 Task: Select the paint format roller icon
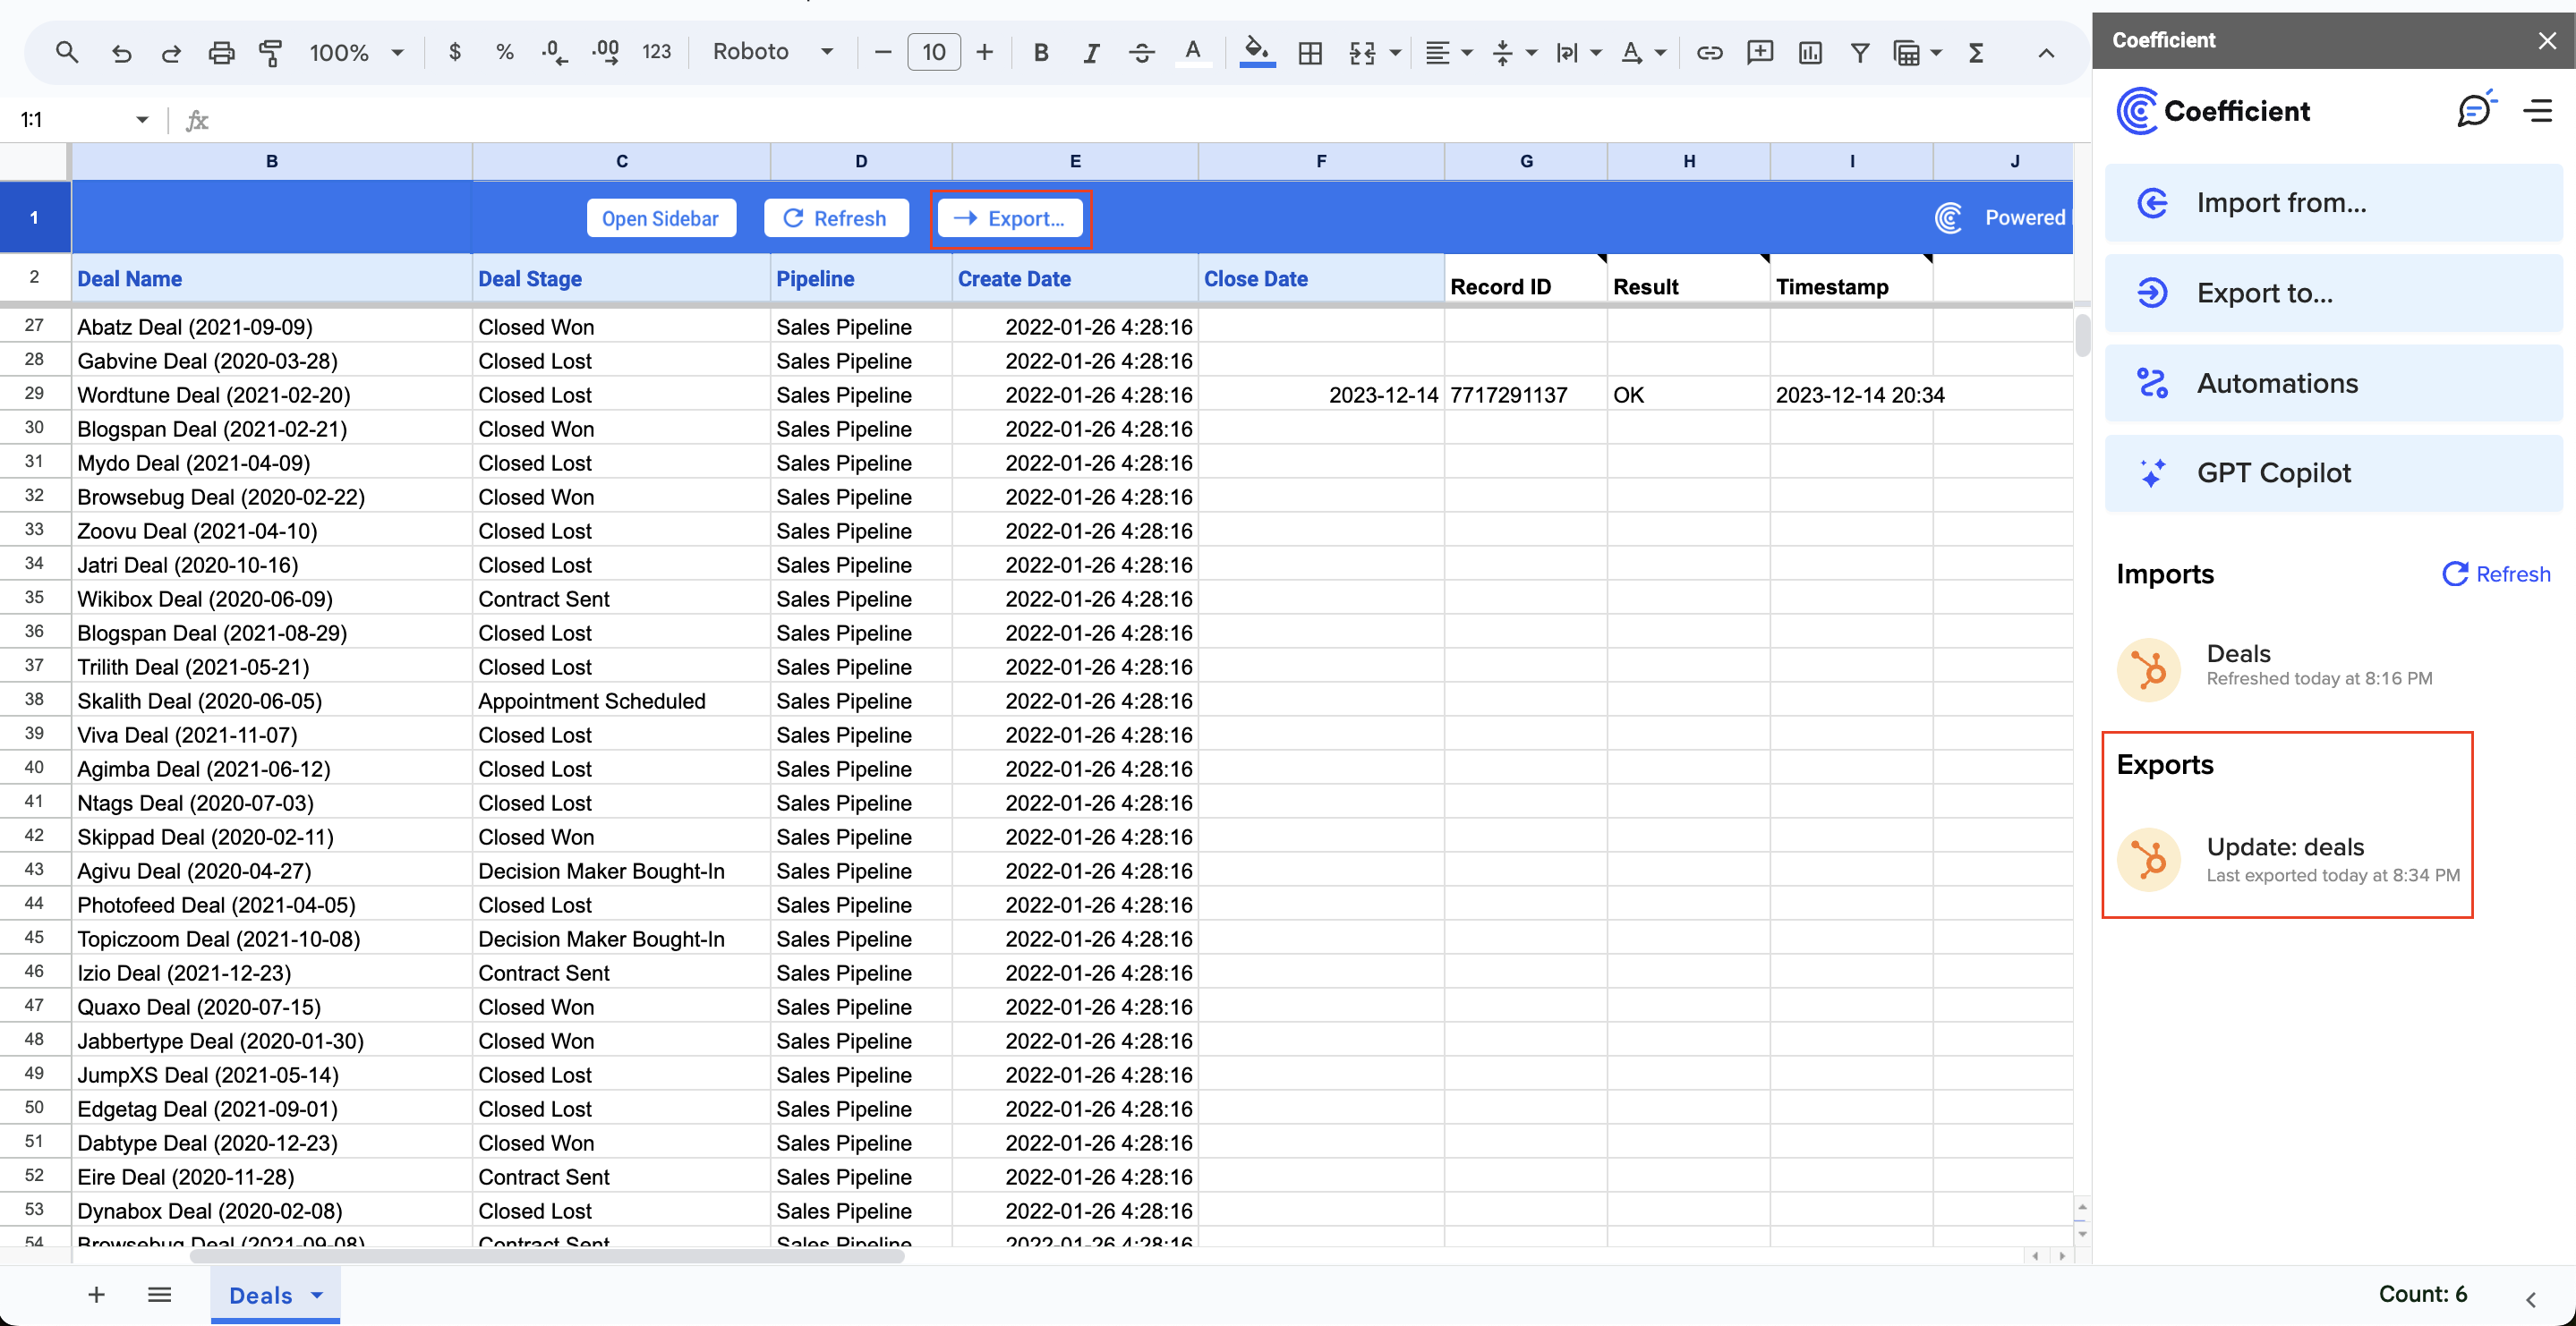point(270,52)
